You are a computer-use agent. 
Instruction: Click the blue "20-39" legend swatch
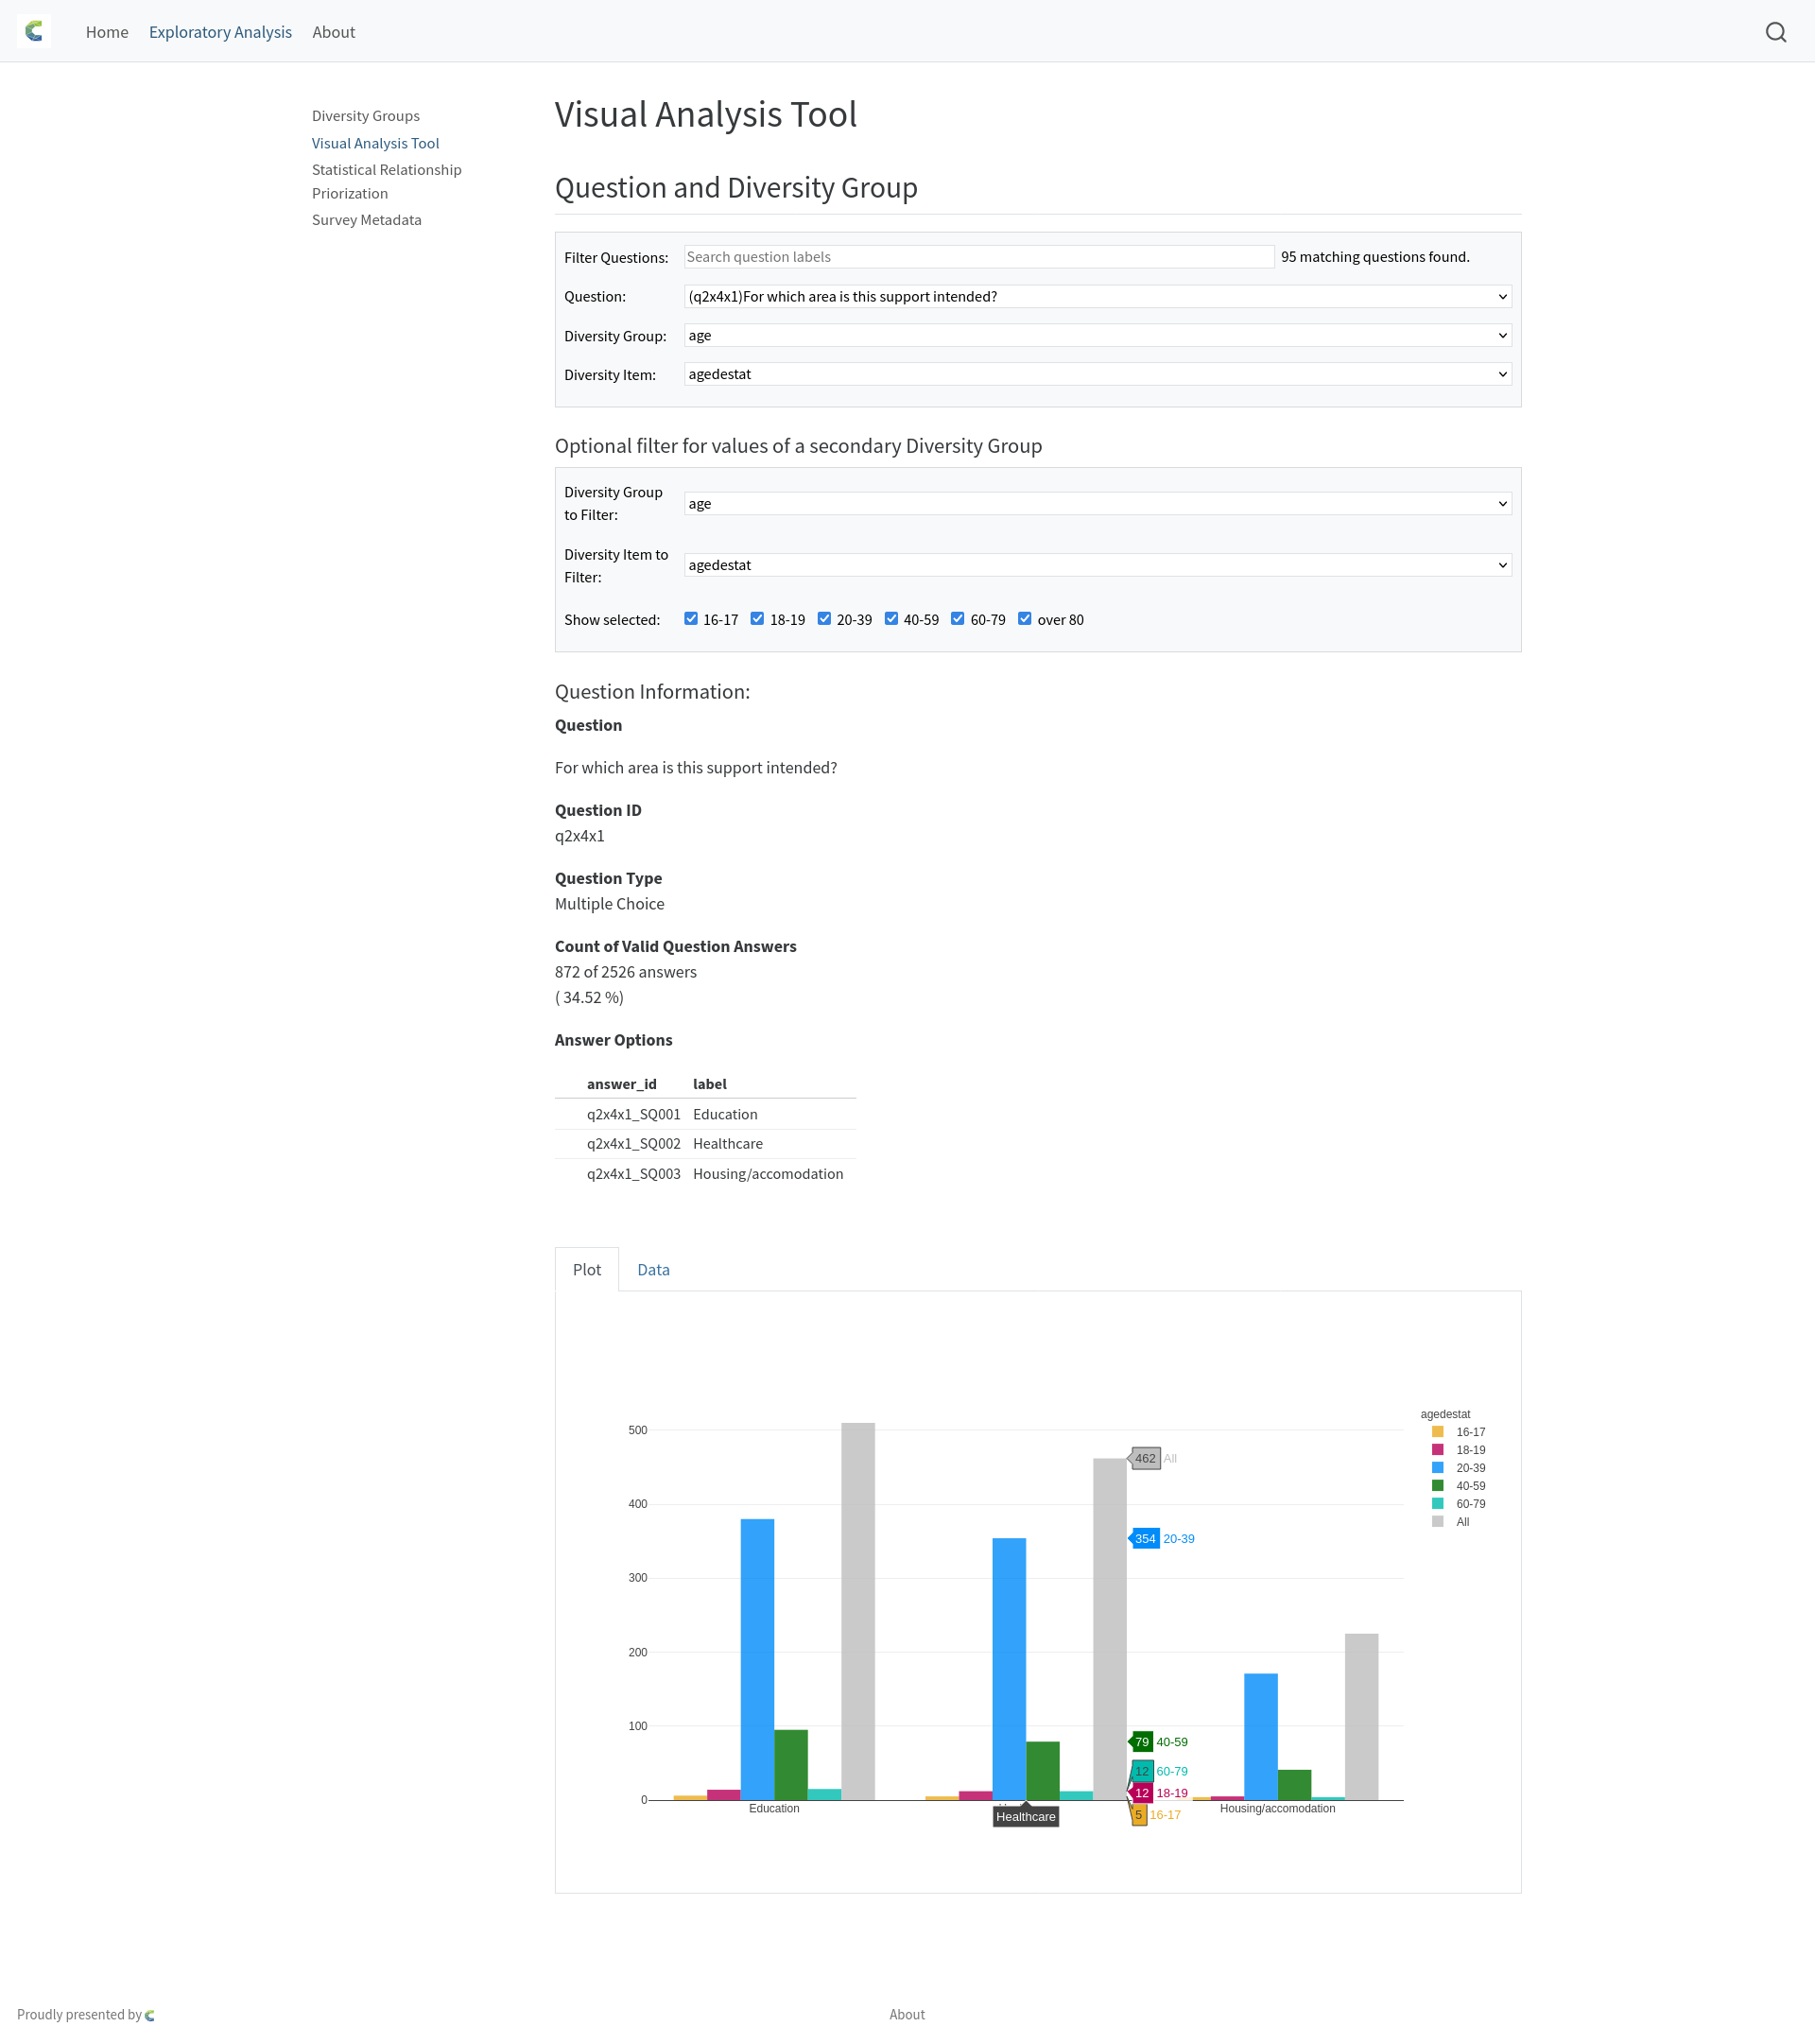tap(1438, 1468)
